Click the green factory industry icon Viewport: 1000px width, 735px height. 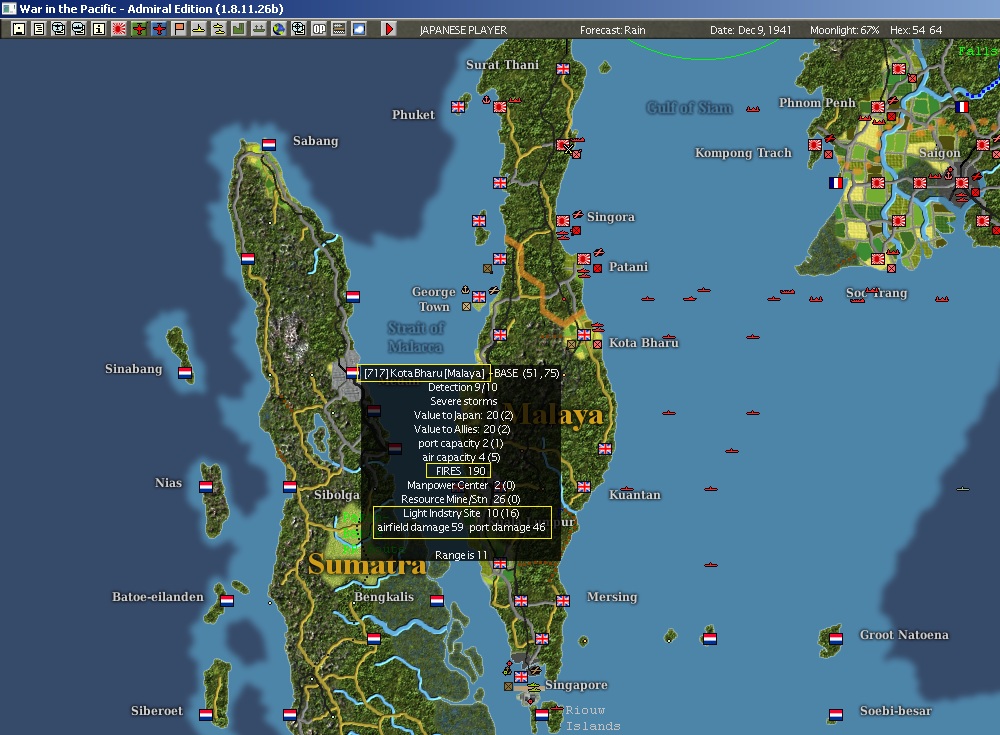[239, 29]
